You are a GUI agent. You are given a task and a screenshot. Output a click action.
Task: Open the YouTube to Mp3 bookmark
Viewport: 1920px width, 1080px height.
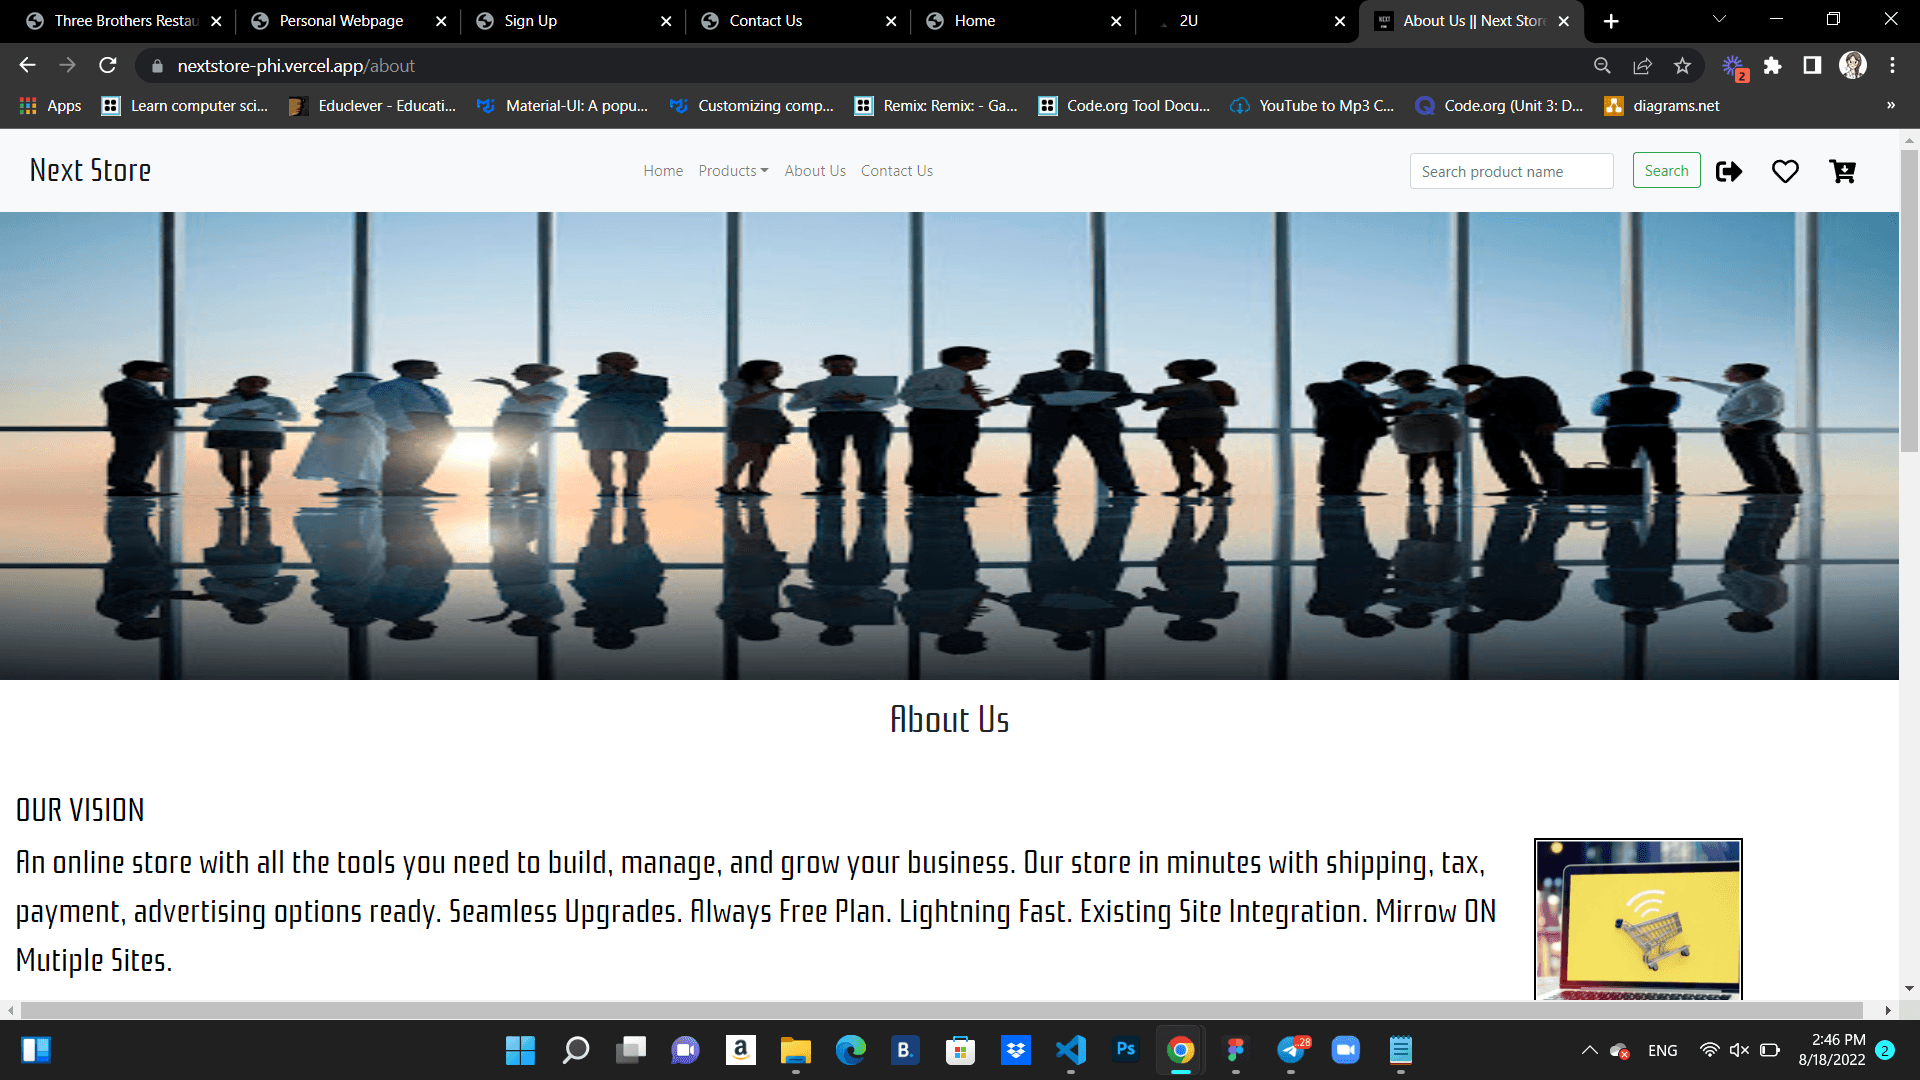point(1312,105)
